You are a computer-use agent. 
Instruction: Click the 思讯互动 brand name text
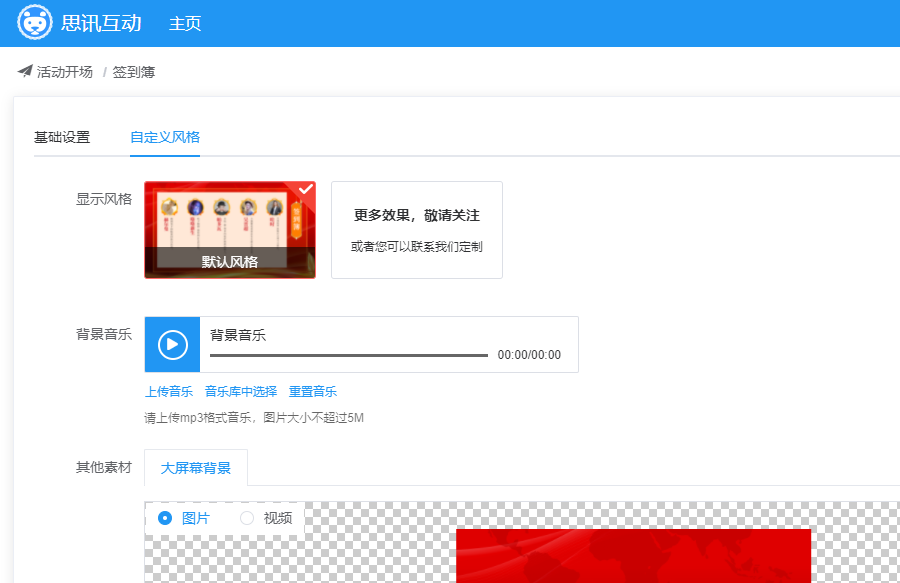coord(101,23)
